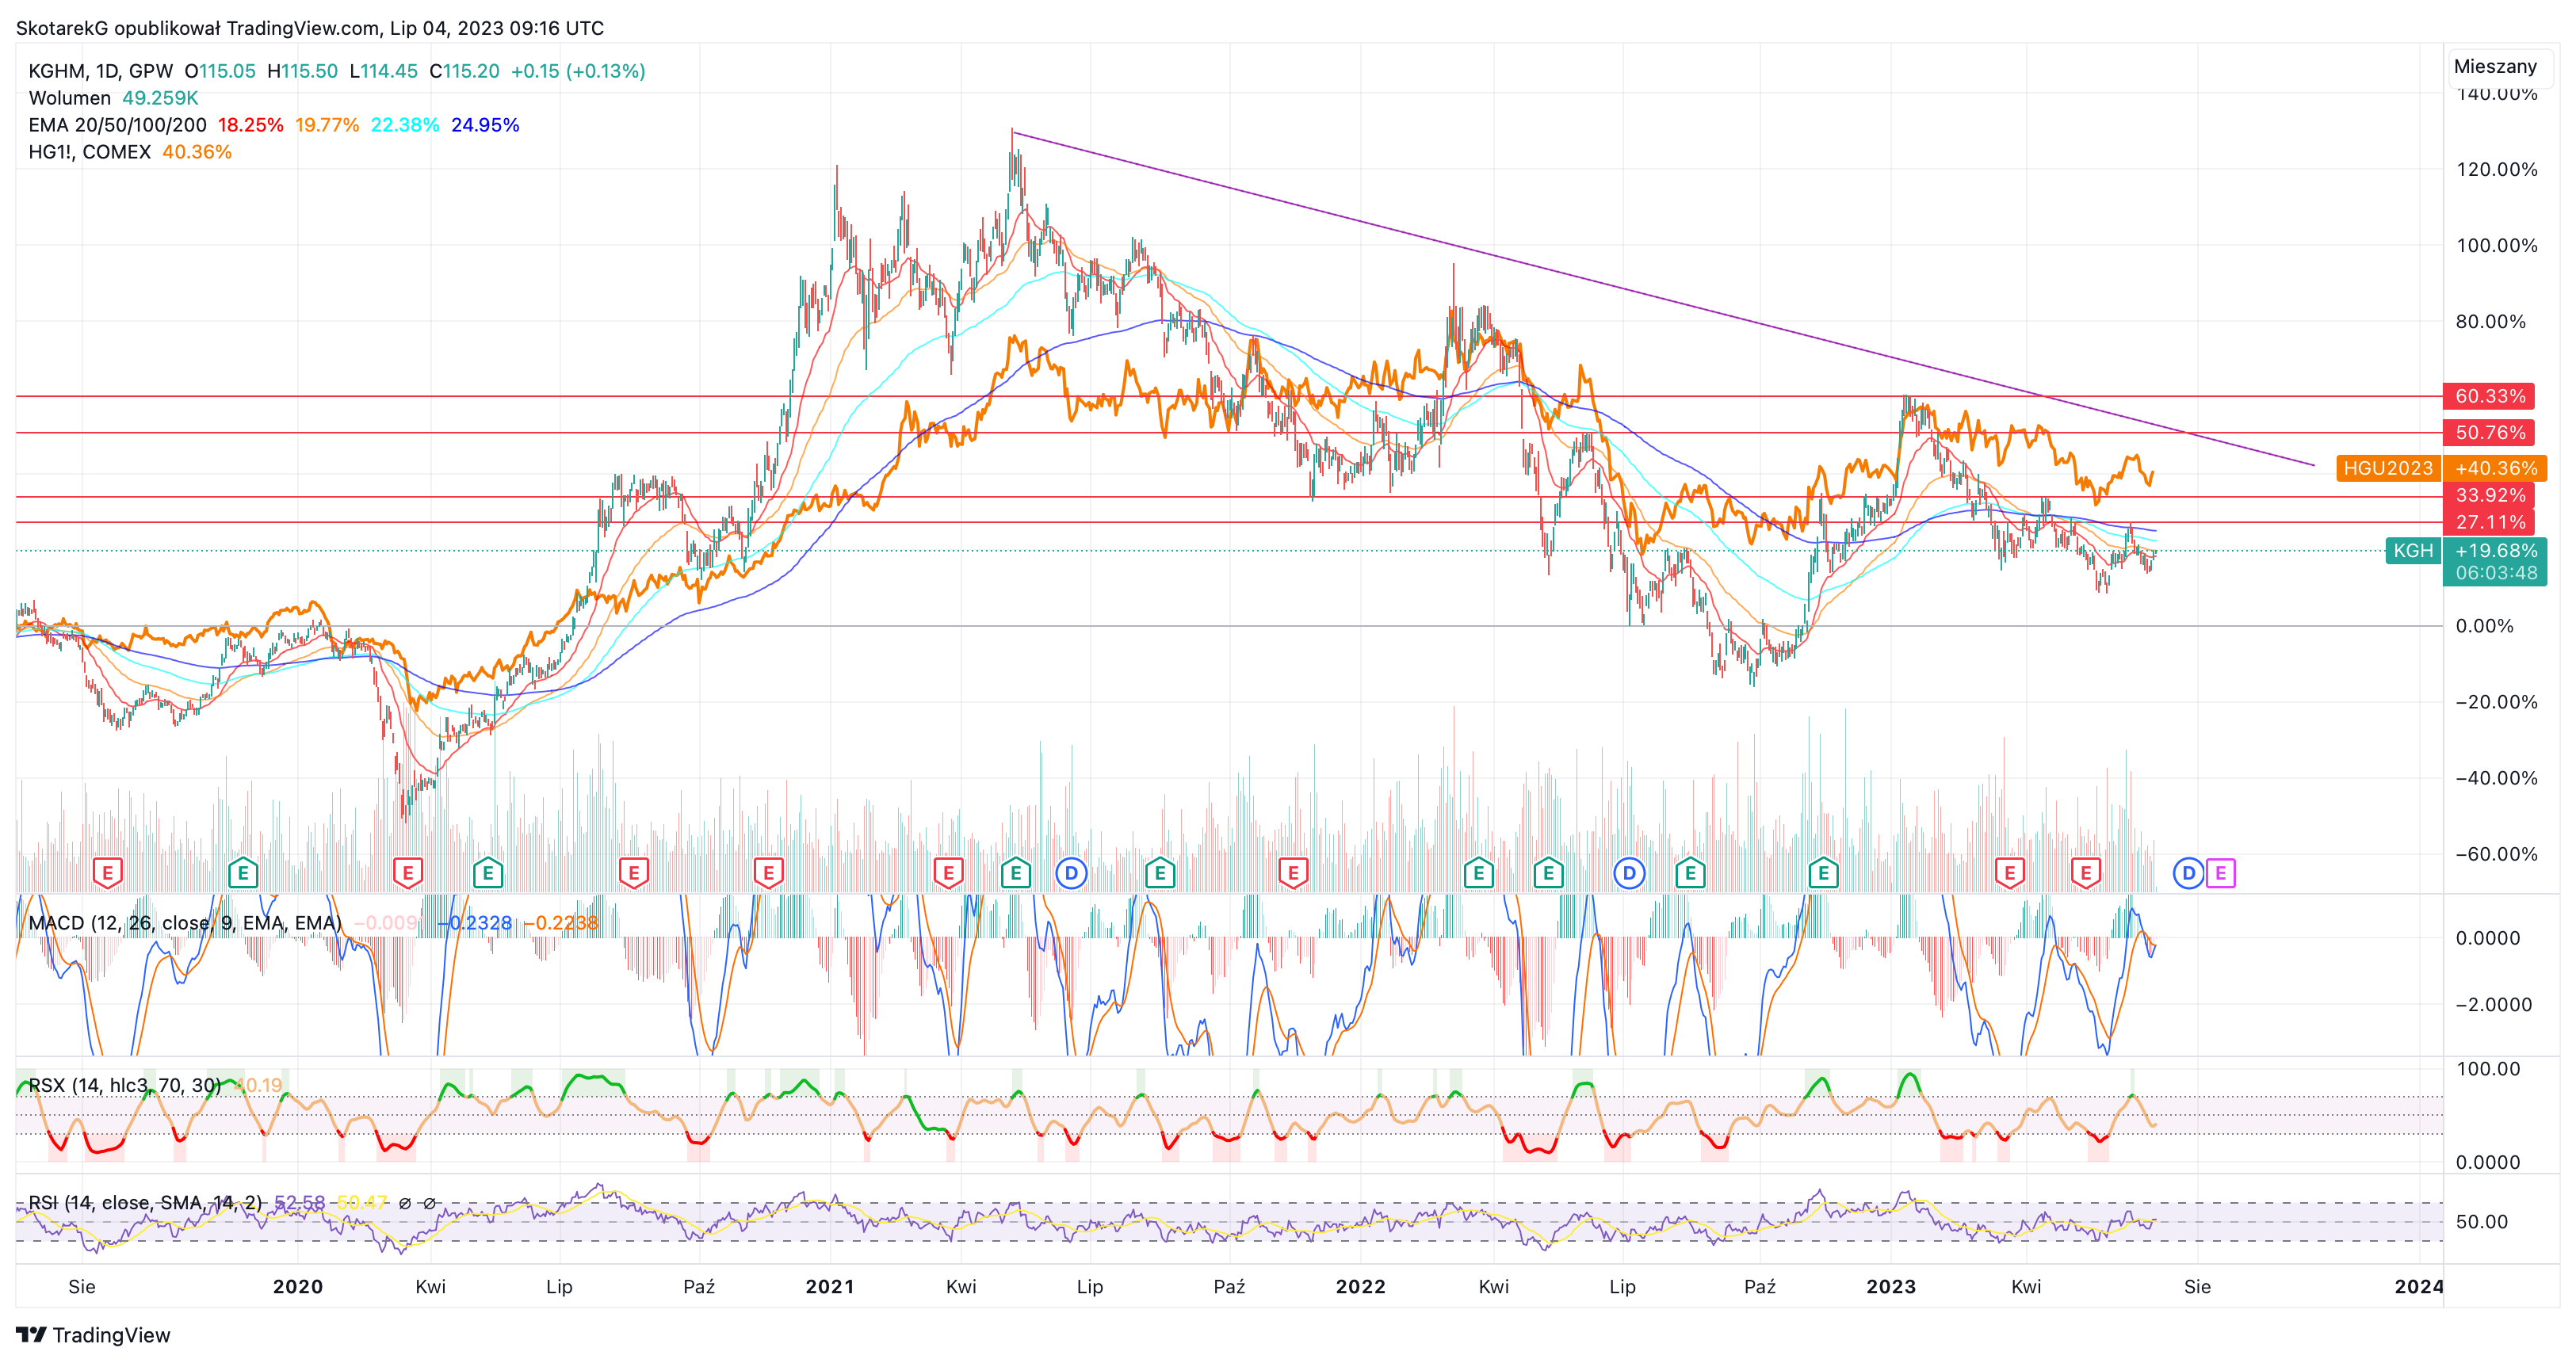Click the SkotarekG publication header text

(310, 28)
